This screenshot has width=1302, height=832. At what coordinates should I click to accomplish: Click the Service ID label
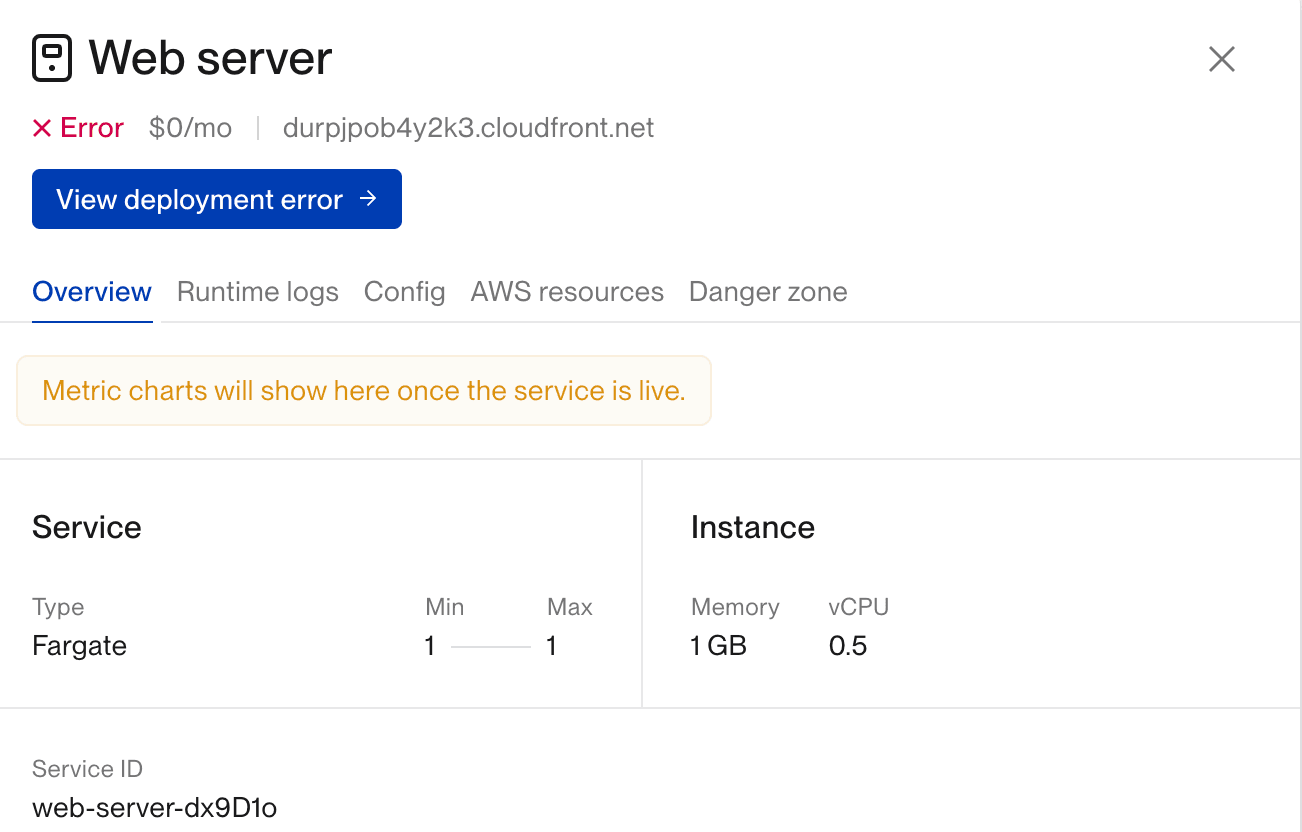(88, 769)
